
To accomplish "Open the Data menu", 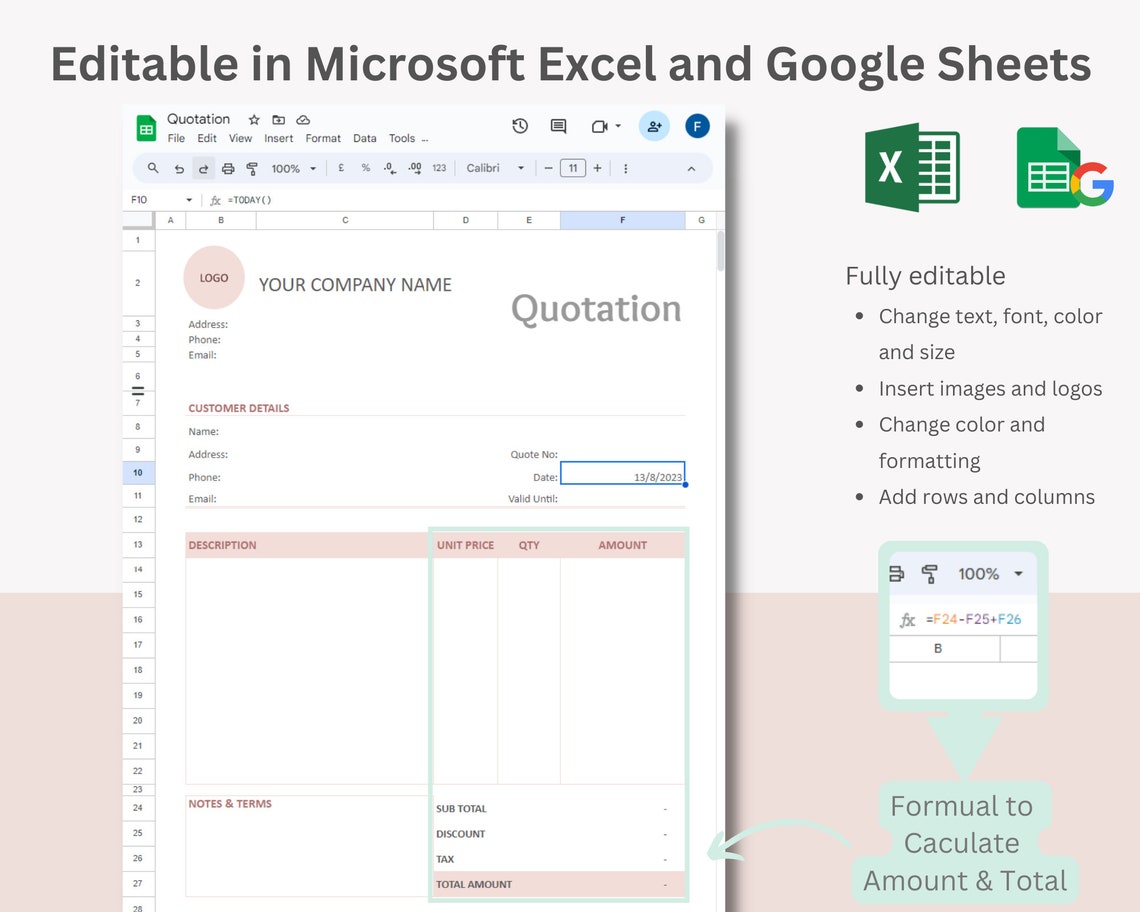I will click(364, 138).
